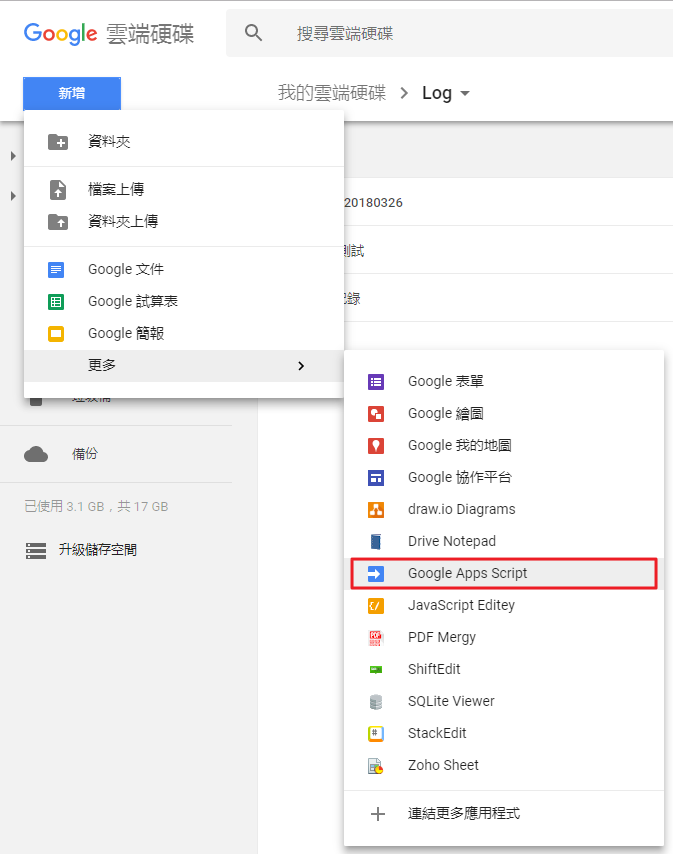Click the Google Sites icon
673x854 pixels.
(376, 478)
